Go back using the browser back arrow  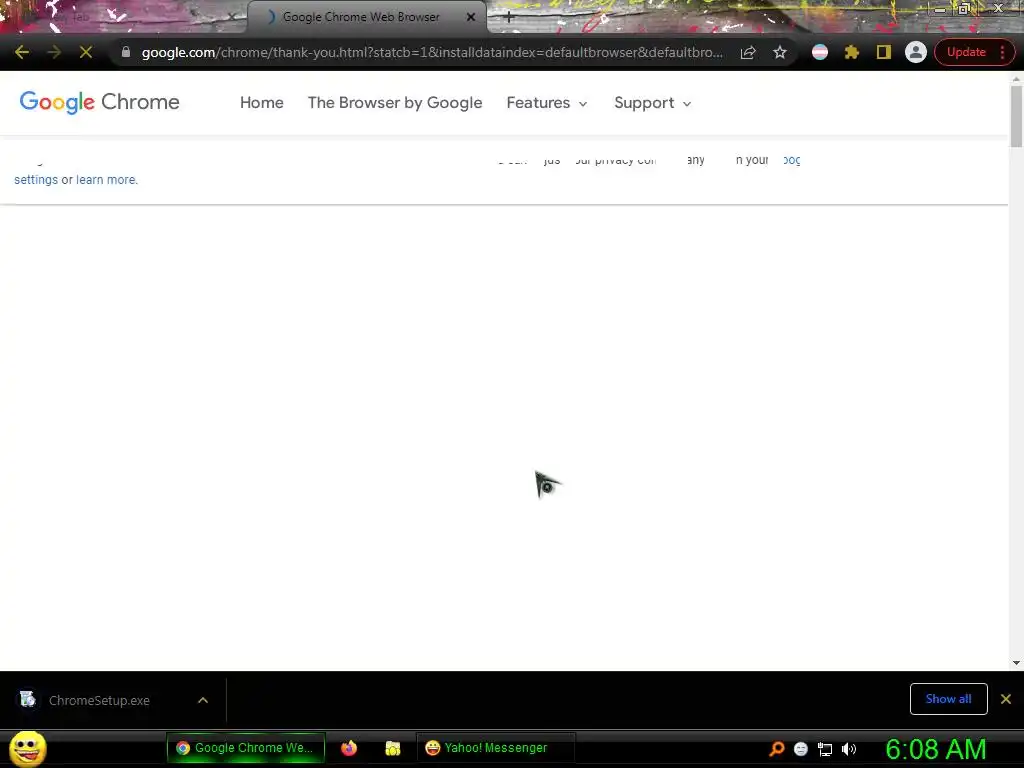point(22,52)
